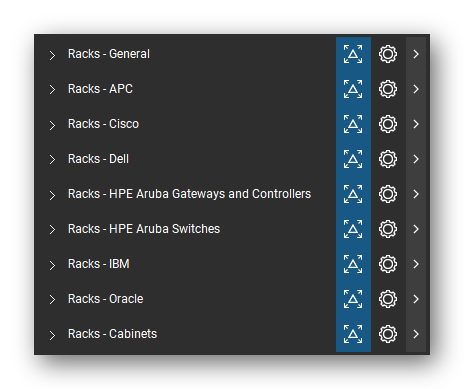The height and width of the screenshot is (389, 464).
Task: Click scale icon for HPE Aruba Gateways and Controllers
Action: click(x=353, y=194)
